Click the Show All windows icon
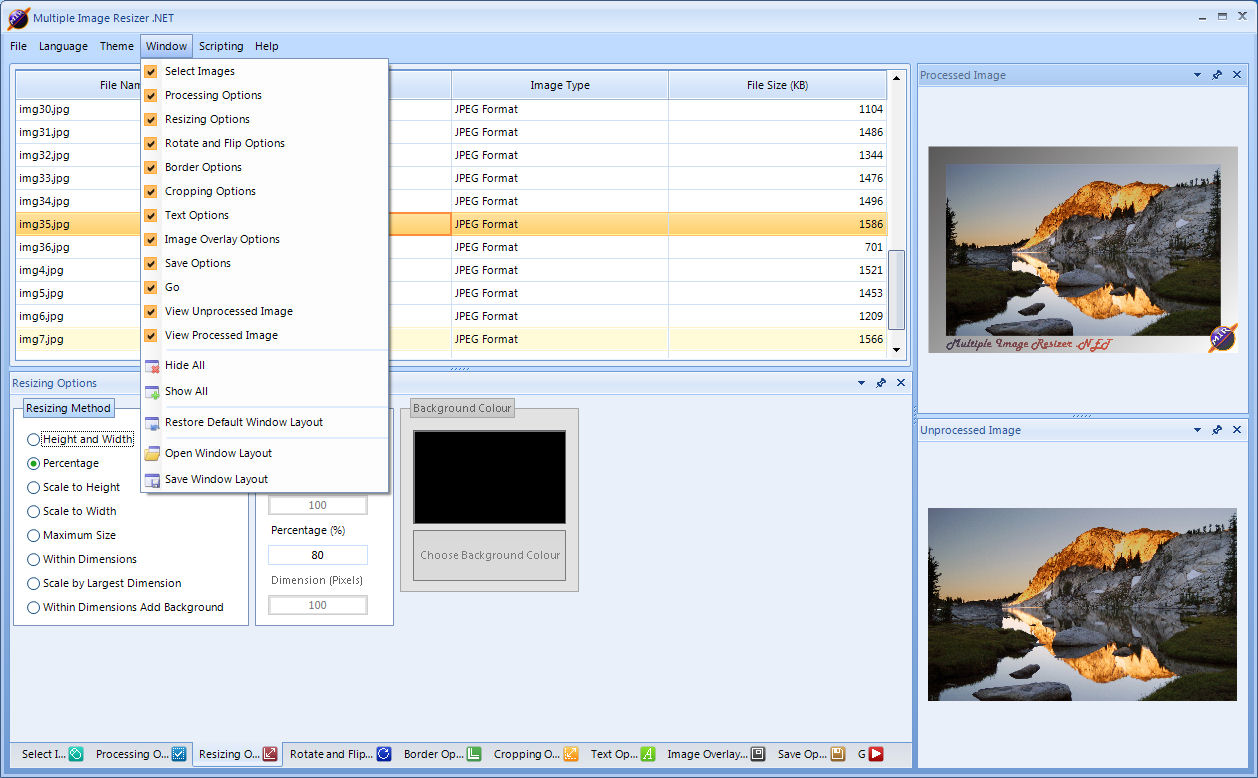Viewport: 1258px width, 778px height. click(x=152, y=392)
